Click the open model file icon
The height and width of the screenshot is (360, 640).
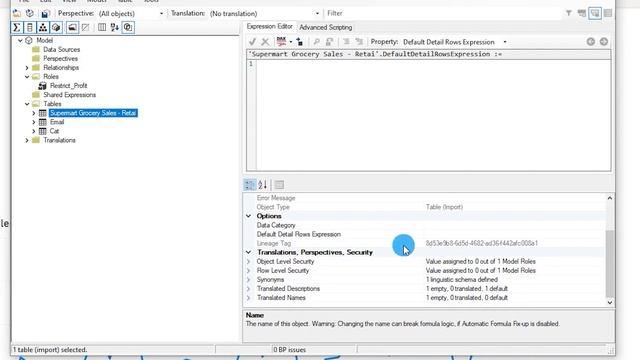tap(17, 13)
